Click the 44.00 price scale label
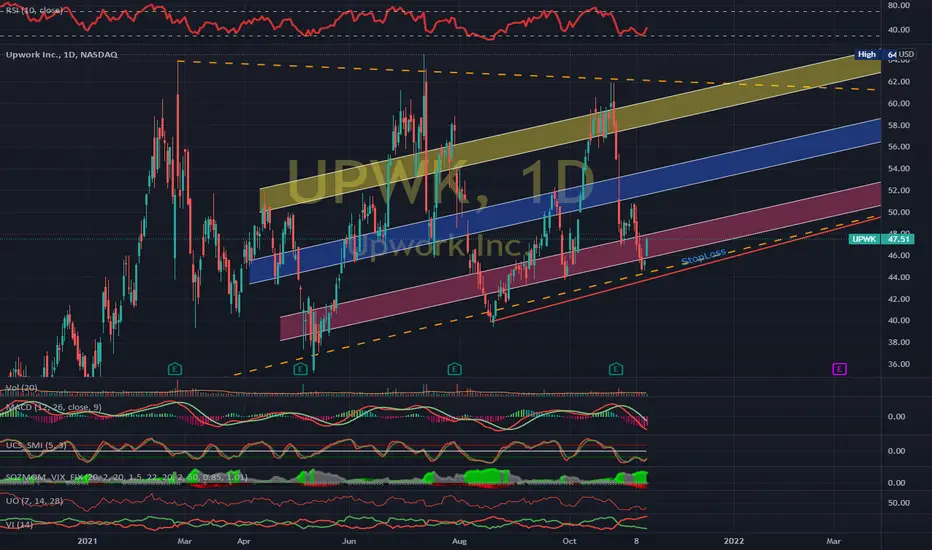This screenshot has height=550, width=932. point(899,277)
